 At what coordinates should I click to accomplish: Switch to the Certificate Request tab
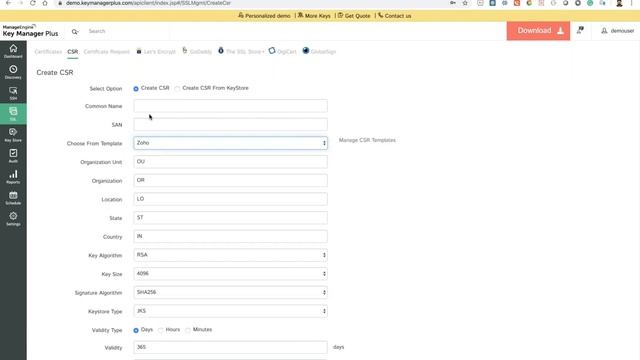tap(107, 52)
